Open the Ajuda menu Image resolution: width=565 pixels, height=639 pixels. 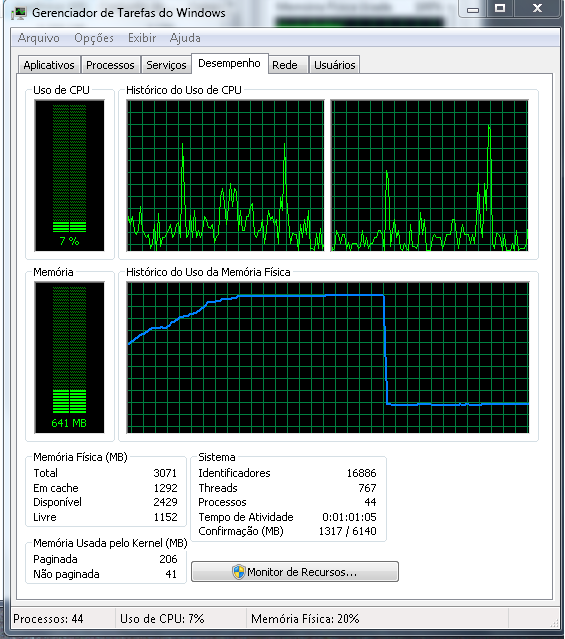tap(185, 38)
